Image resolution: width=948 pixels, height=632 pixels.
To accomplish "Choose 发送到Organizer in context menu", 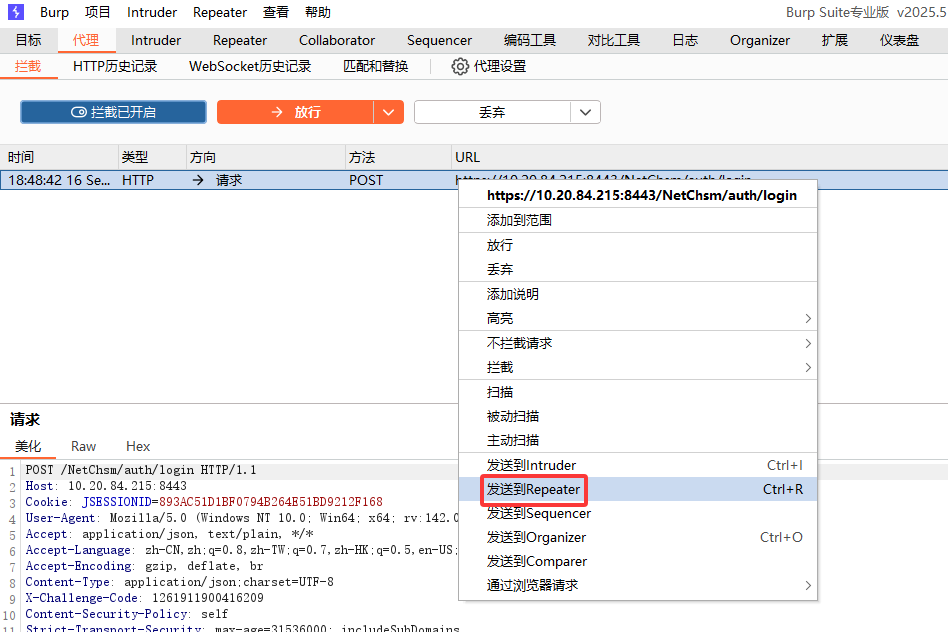I will (638, 537).
